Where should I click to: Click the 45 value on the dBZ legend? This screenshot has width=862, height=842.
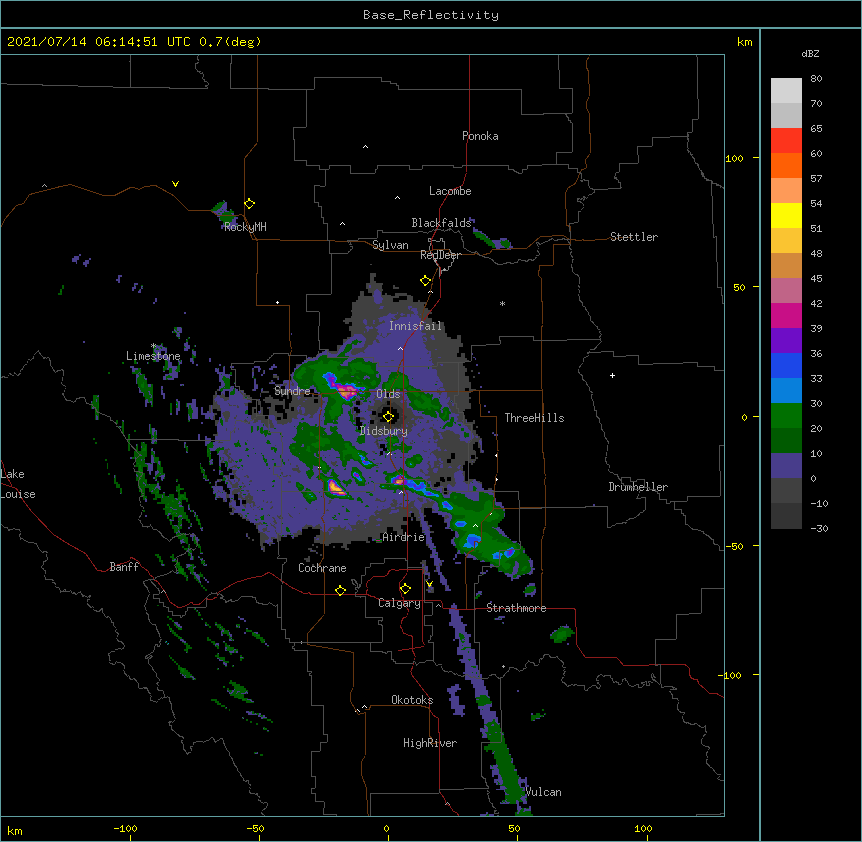(816, 279)
